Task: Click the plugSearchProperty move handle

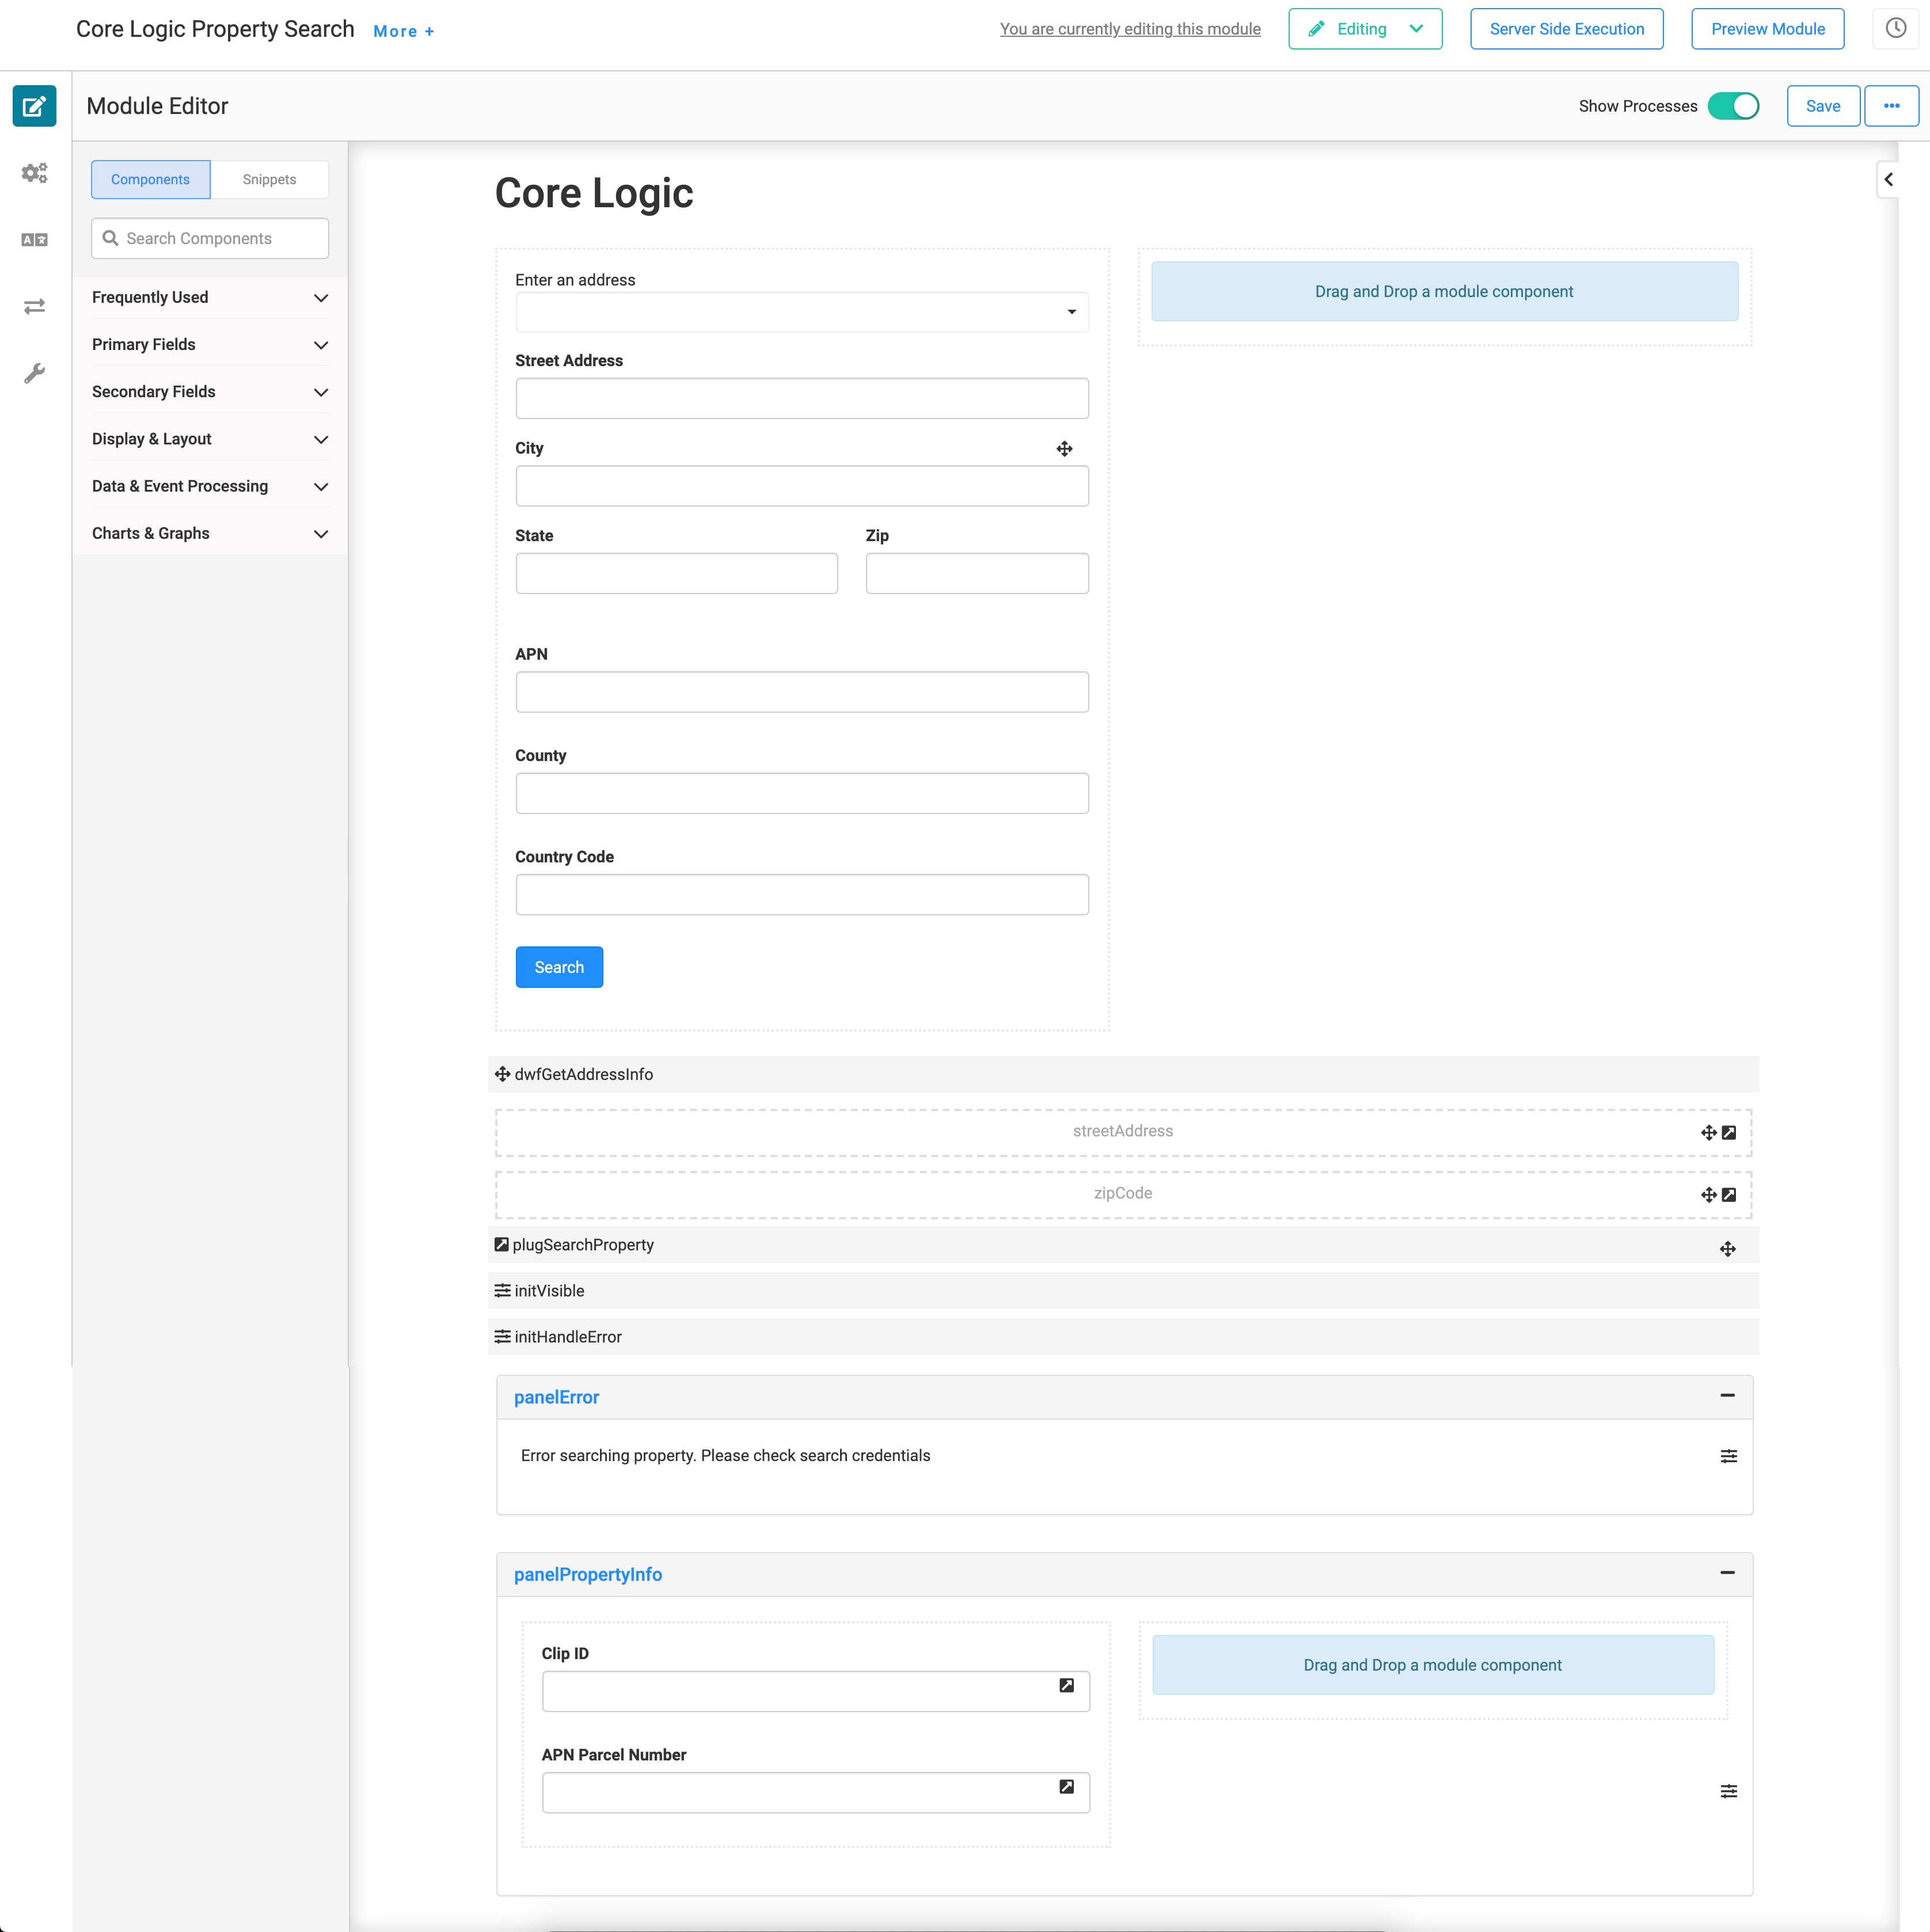Action: [x=1727, y=1249]
